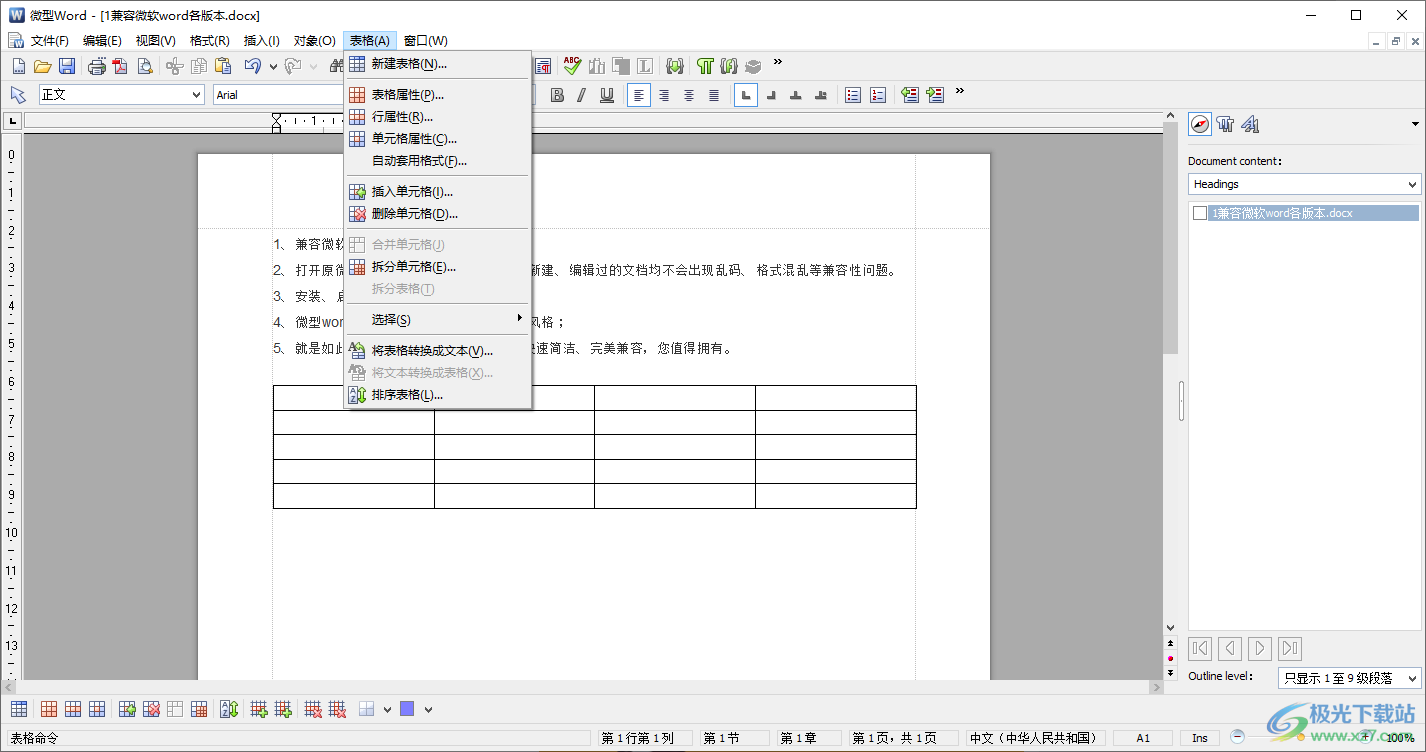Open the A1 styles panel icon in sidebar

[x=1250, y=124]
